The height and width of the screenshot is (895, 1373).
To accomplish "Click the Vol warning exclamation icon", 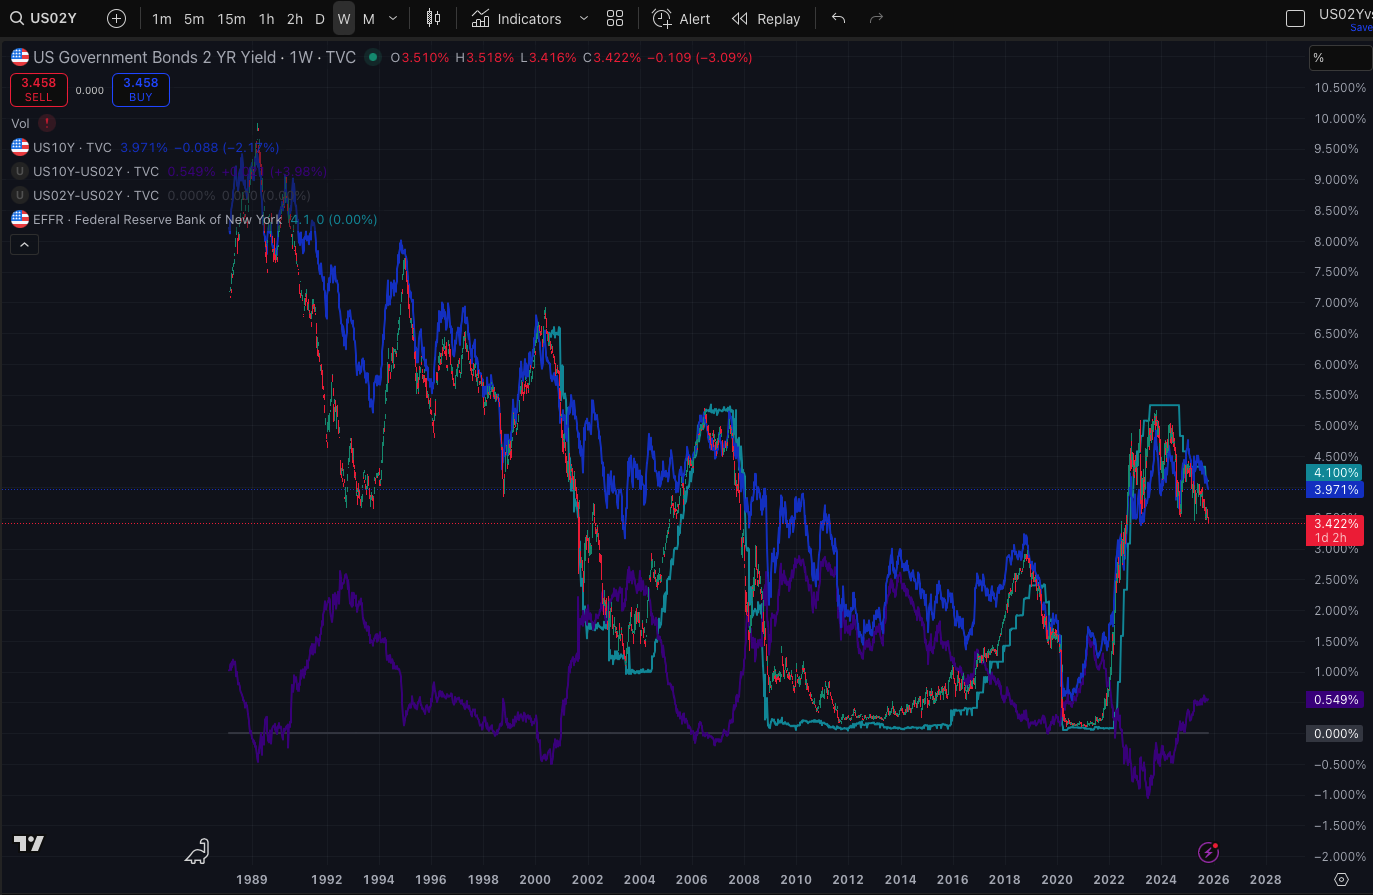I will pos(47,123).
